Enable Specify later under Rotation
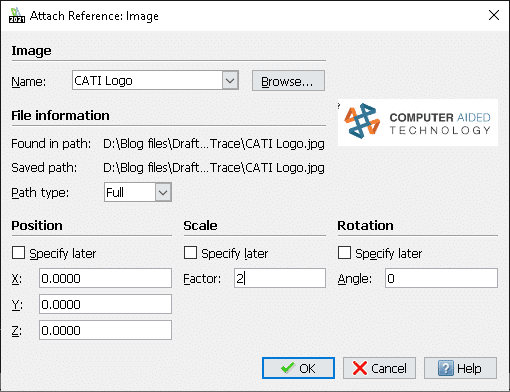Image resolution: width=510 pixels, height=392 pixels. click(344, 253)
